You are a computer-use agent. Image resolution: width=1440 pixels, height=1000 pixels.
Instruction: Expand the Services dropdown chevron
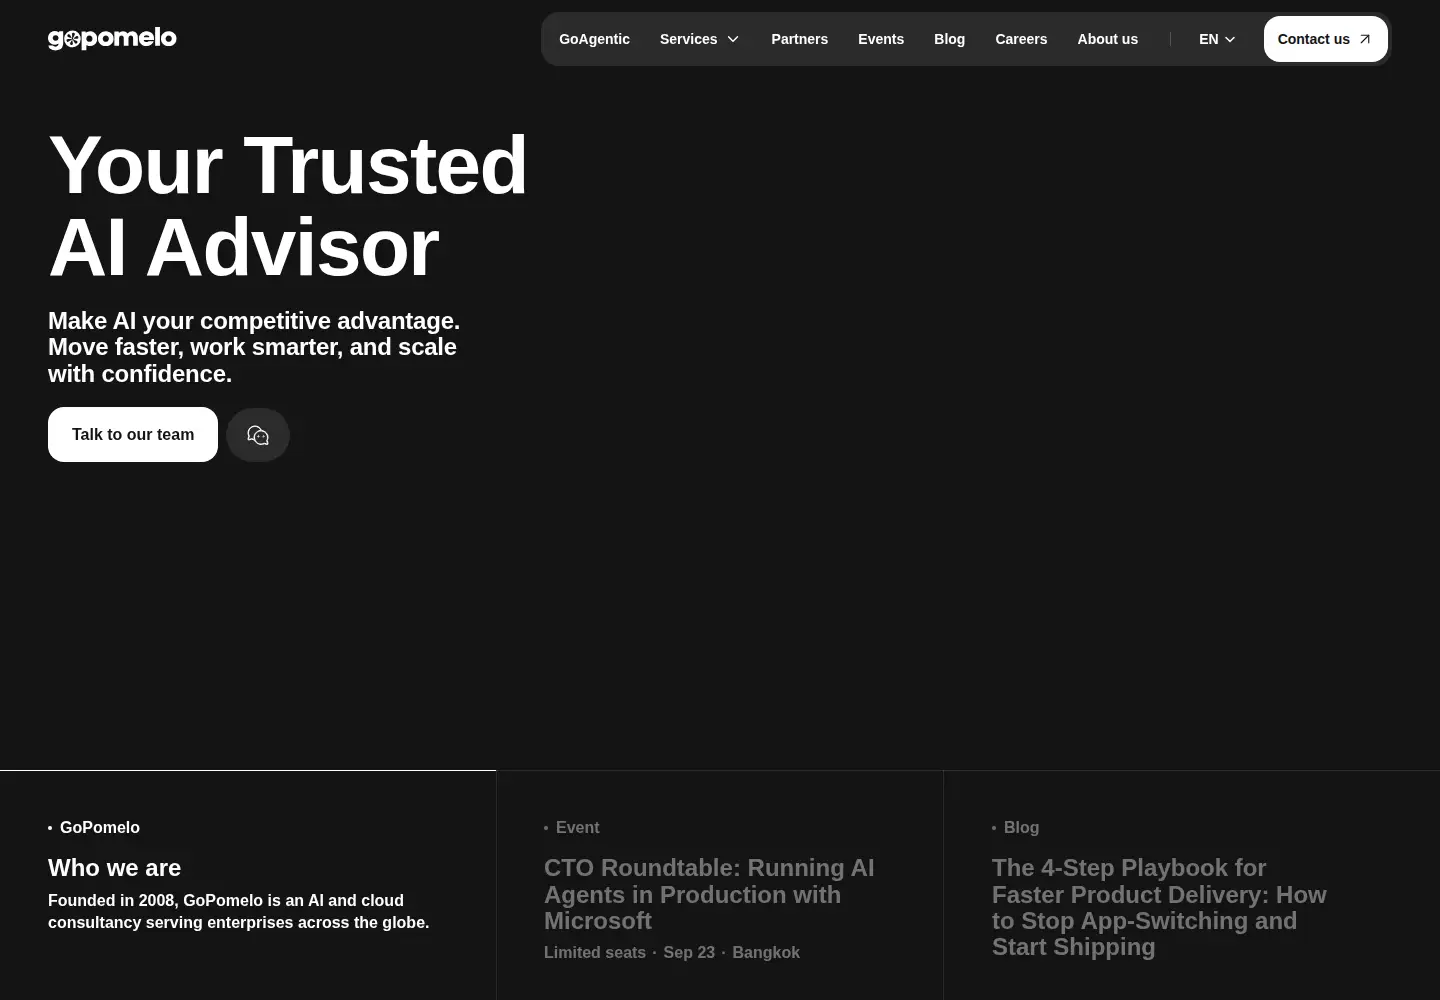point(733,39)
